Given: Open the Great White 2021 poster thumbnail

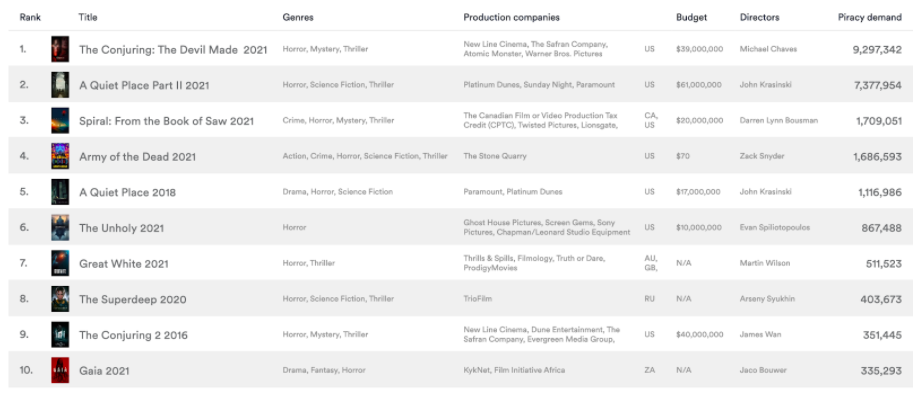Looking at the screenshot, I should point(60,264).
